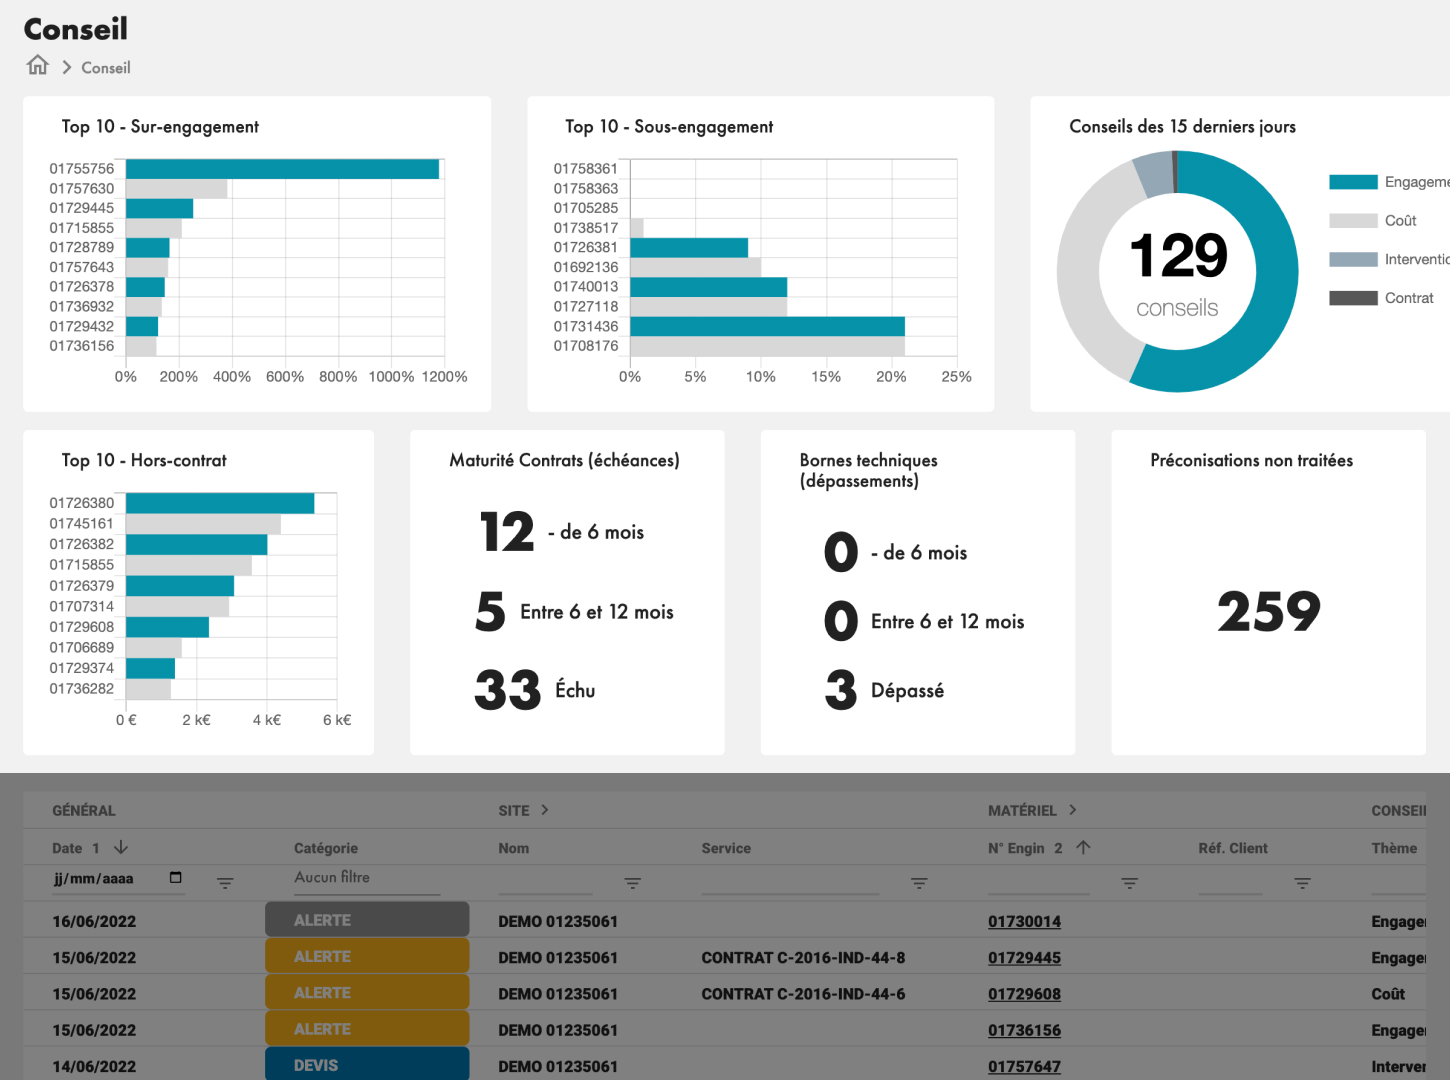Sort by Date descending arrow
The width and height of the screenshot is (1450, 1080).
[x=121, y=847]
